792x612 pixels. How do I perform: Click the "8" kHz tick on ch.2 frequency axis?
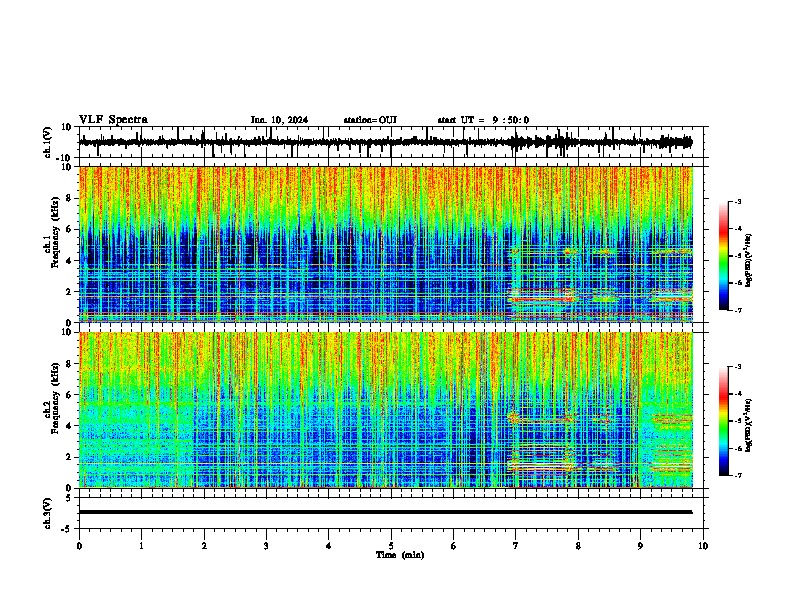(x=70, y=364)
